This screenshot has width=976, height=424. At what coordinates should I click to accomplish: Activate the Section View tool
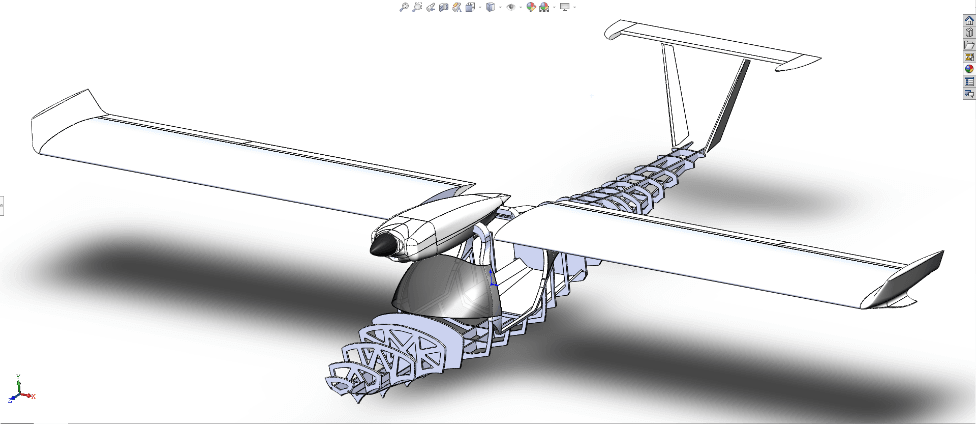tap(444, 7)
